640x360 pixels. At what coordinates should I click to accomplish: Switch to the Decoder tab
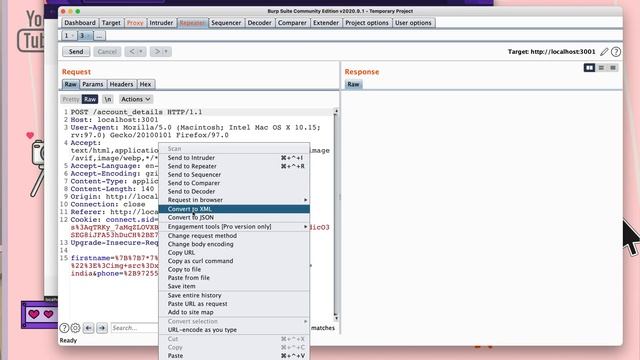coord(259,23)
